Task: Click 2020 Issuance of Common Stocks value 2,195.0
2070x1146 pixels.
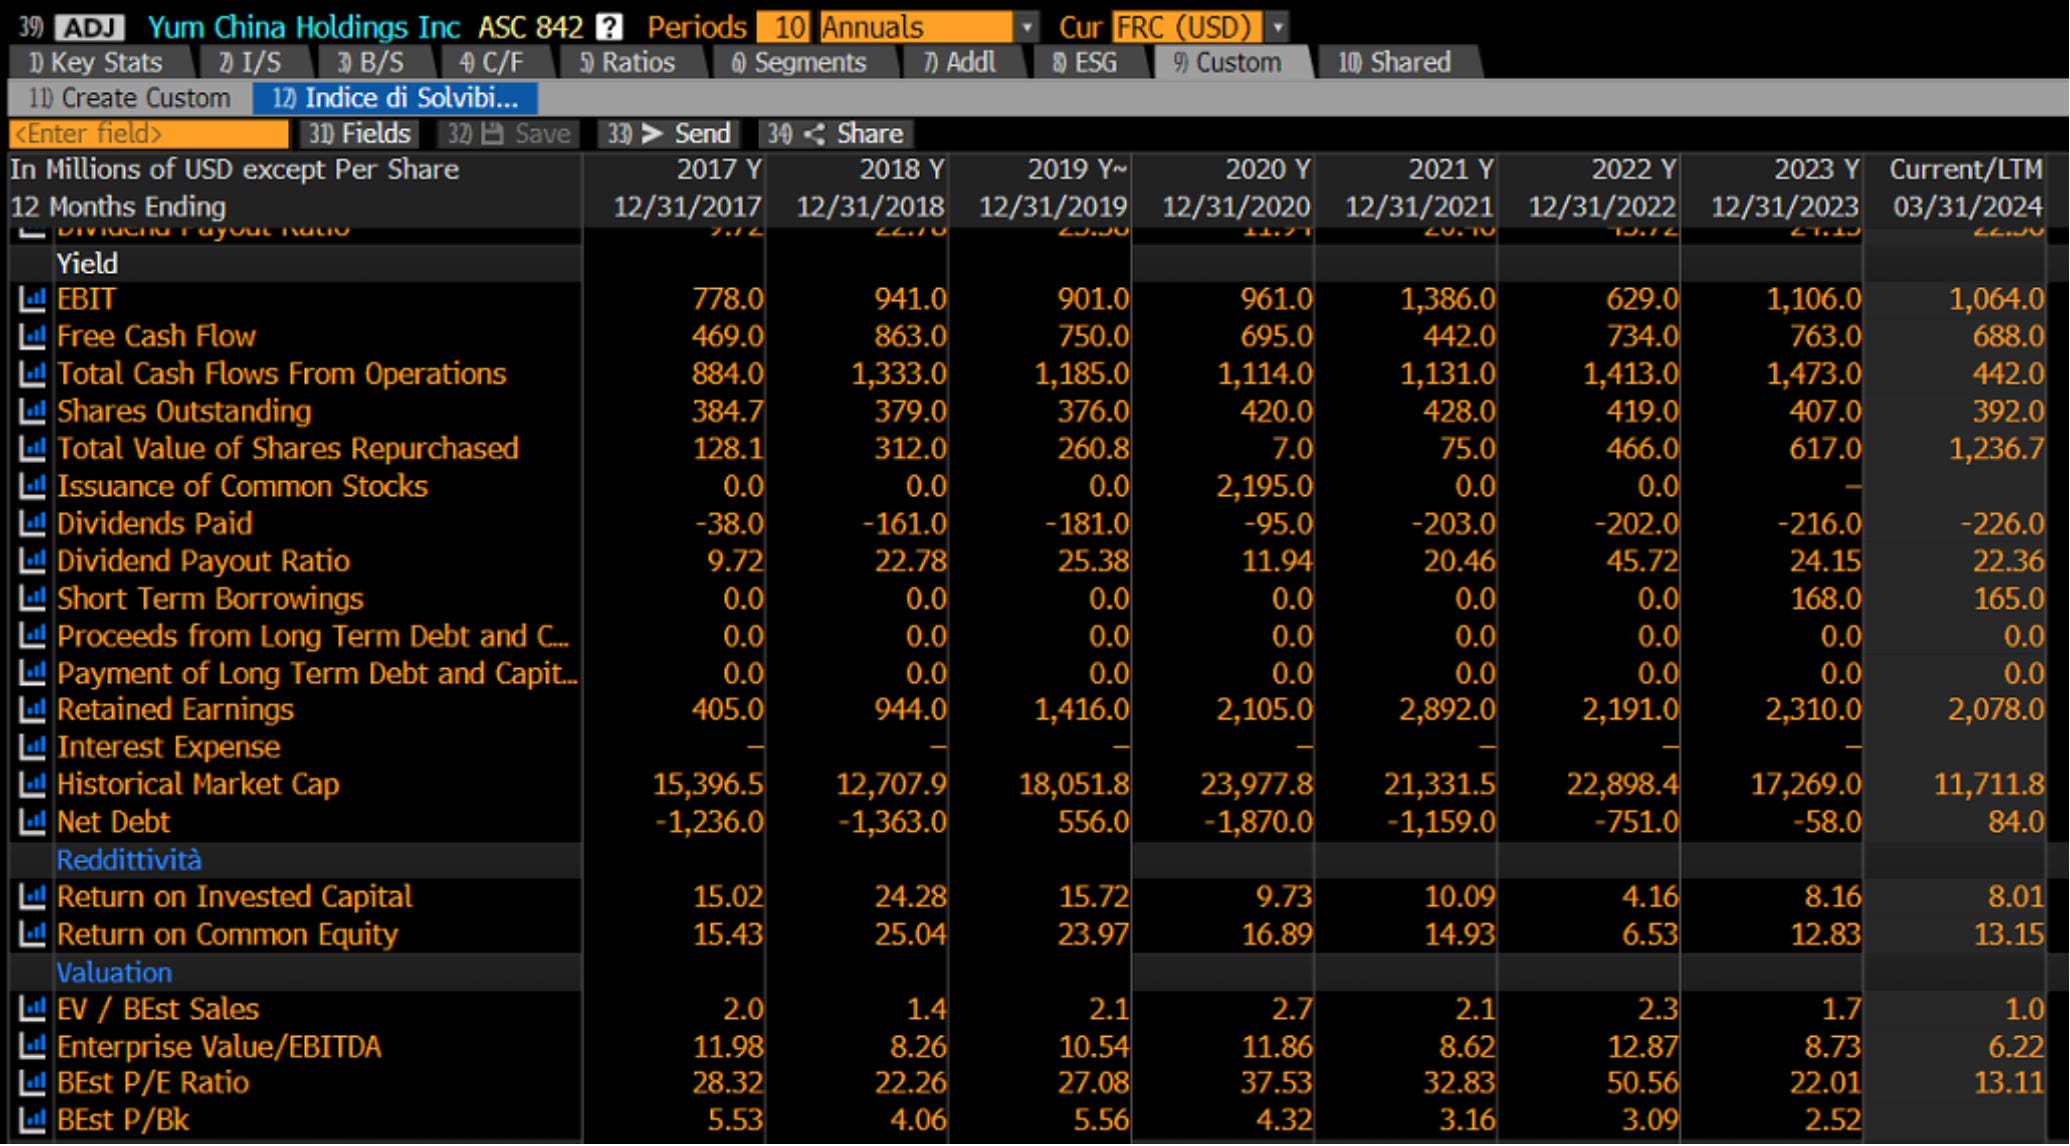Action: coord(1263,486)
